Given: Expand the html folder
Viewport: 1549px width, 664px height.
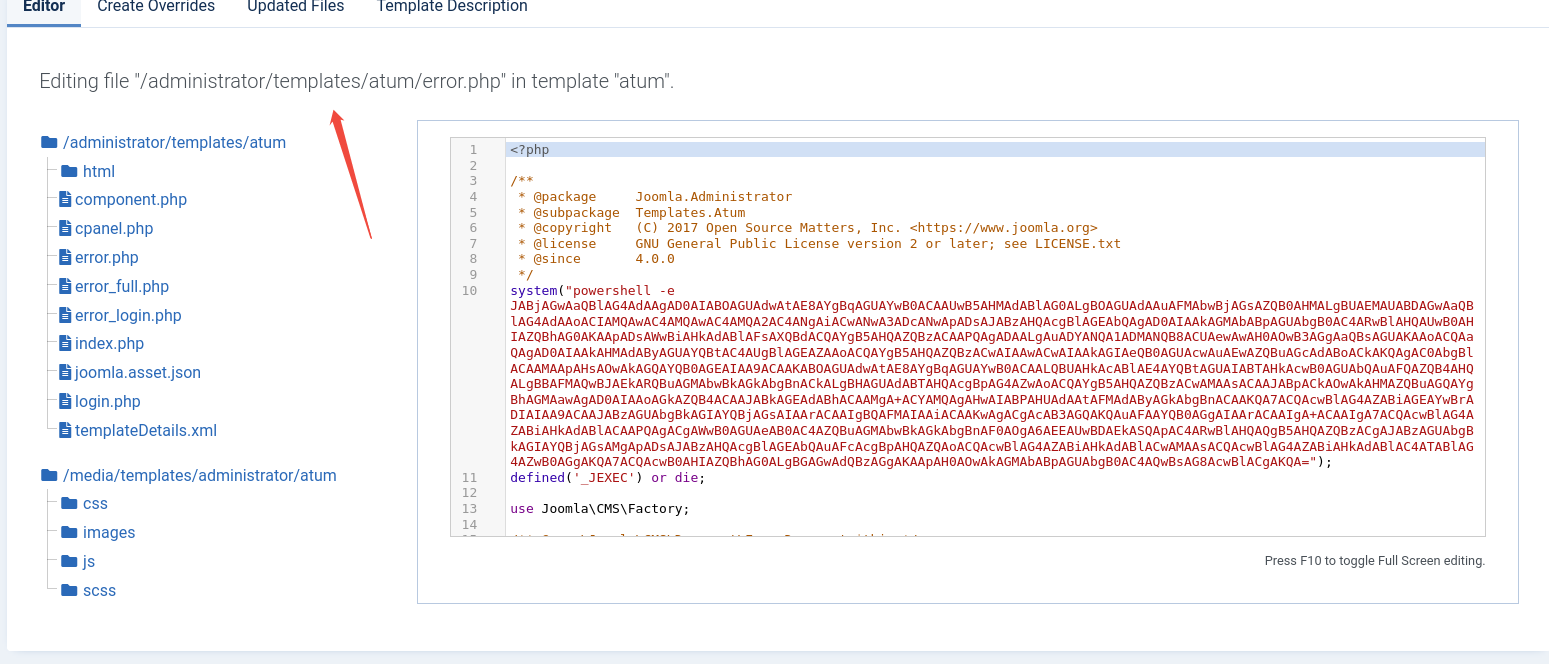Looking at the screenshot, I should 99,172.
